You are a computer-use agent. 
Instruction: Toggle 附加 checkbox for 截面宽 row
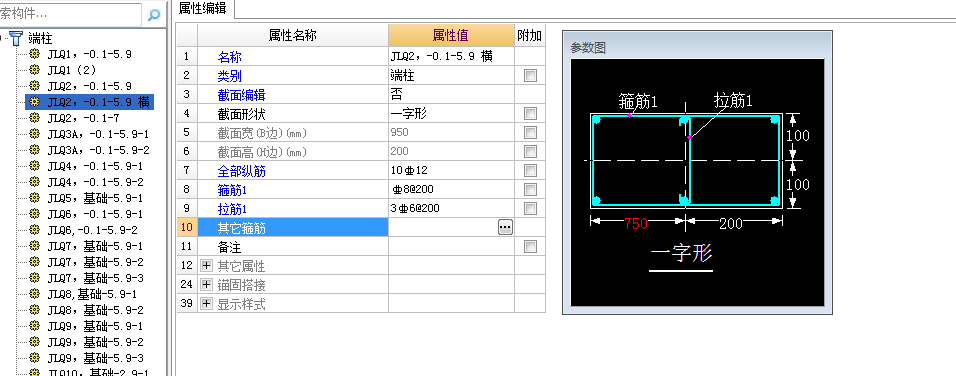pyautogui.click(x=530, y=132)
